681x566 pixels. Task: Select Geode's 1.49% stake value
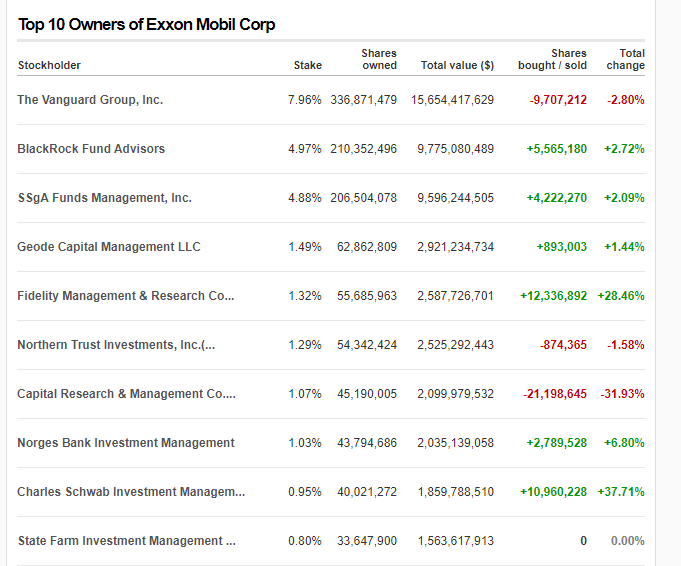coord(305,247)
